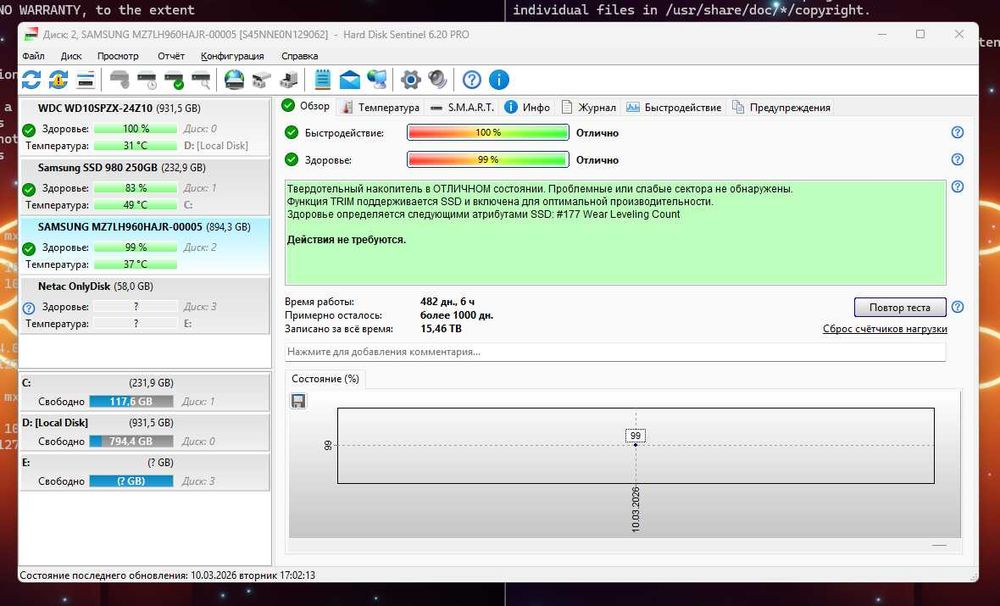Click the Здоровье 99 % gradient bar

[x=488, y=159]
